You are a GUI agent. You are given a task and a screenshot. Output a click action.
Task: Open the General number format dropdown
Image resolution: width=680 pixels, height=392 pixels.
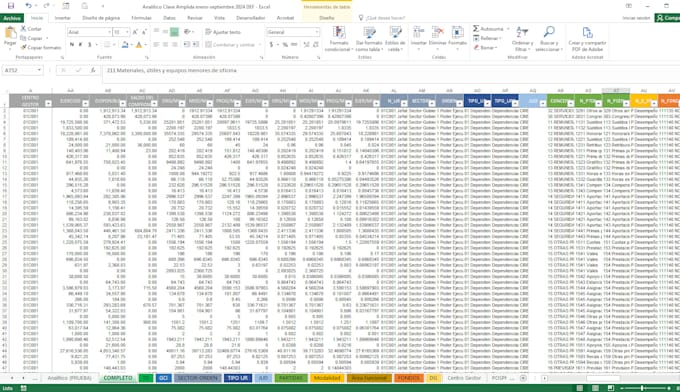[317, 32]
